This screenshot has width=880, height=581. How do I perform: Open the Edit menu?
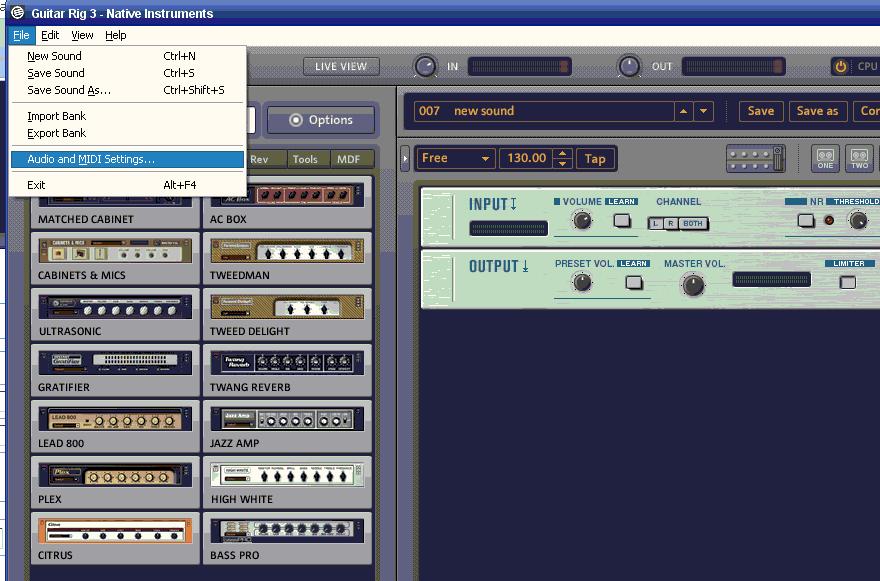pyautogui.click(x=50, y=35)
